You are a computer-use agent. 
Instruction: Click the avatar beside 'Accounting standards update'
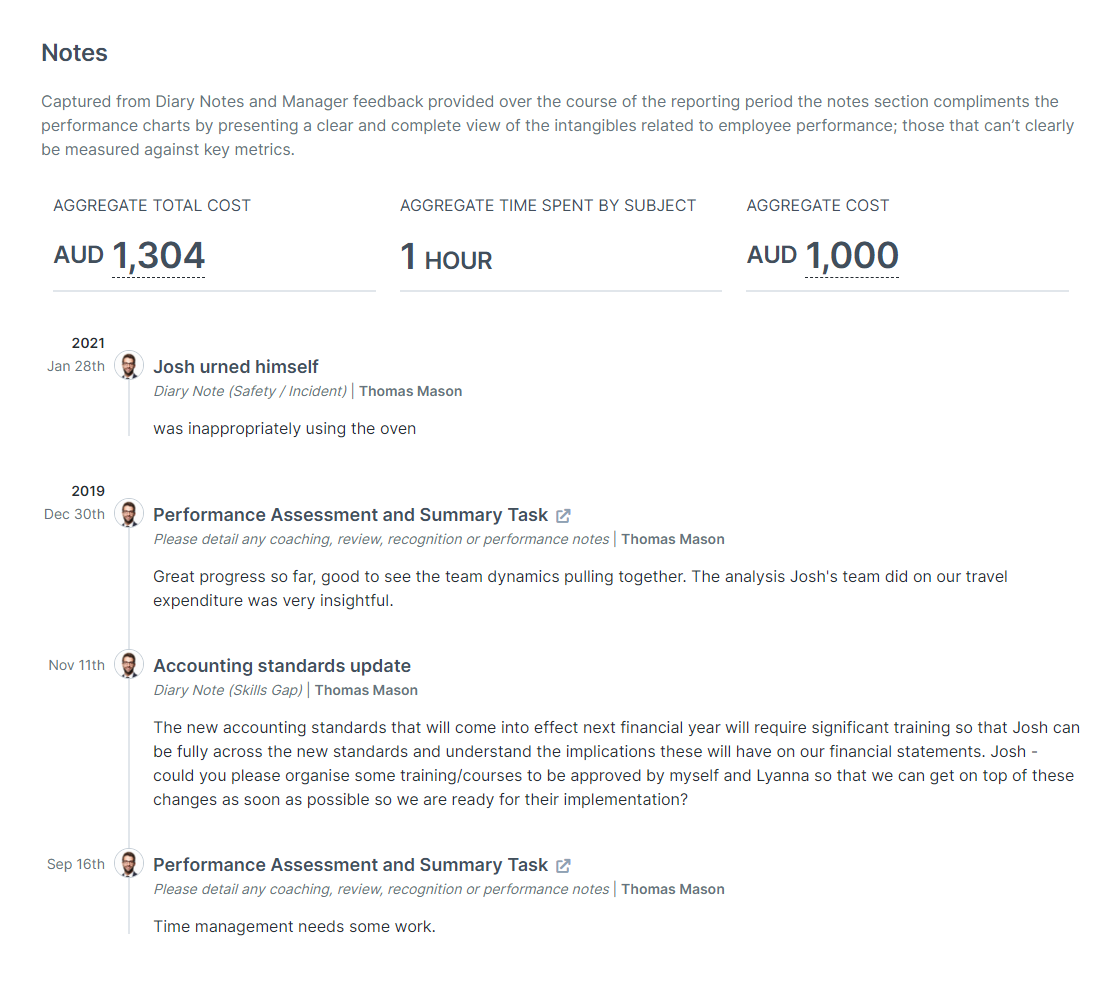pos(129,664)
